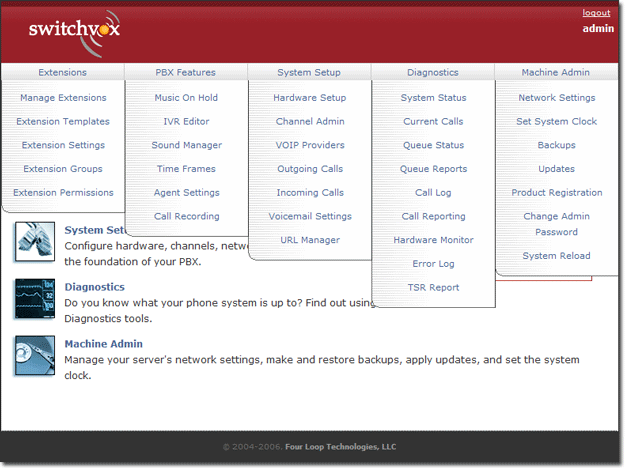Screen dimensions: 625x468
Task: Select Updates
Action: click(556, 169)
